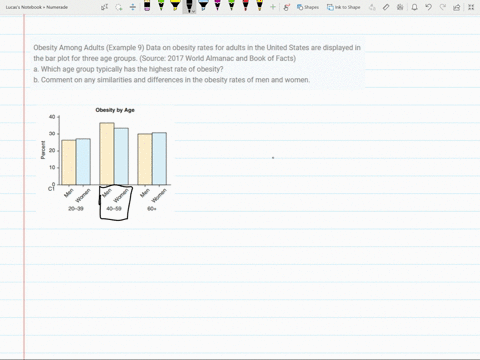
Task: Click the Ink to Text icon
Action: click(372, 7)
